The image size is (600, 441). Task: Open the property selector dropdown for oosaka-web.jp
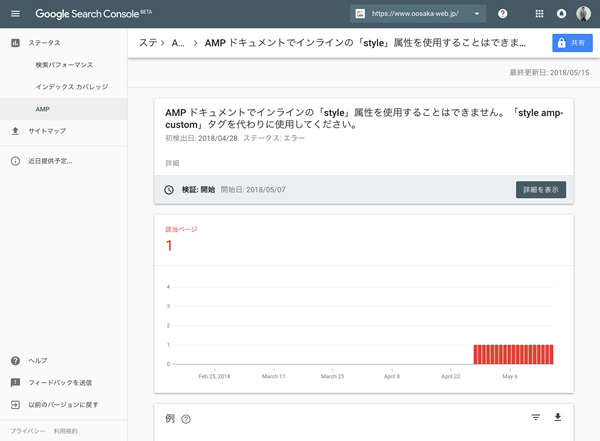point(418,14)
